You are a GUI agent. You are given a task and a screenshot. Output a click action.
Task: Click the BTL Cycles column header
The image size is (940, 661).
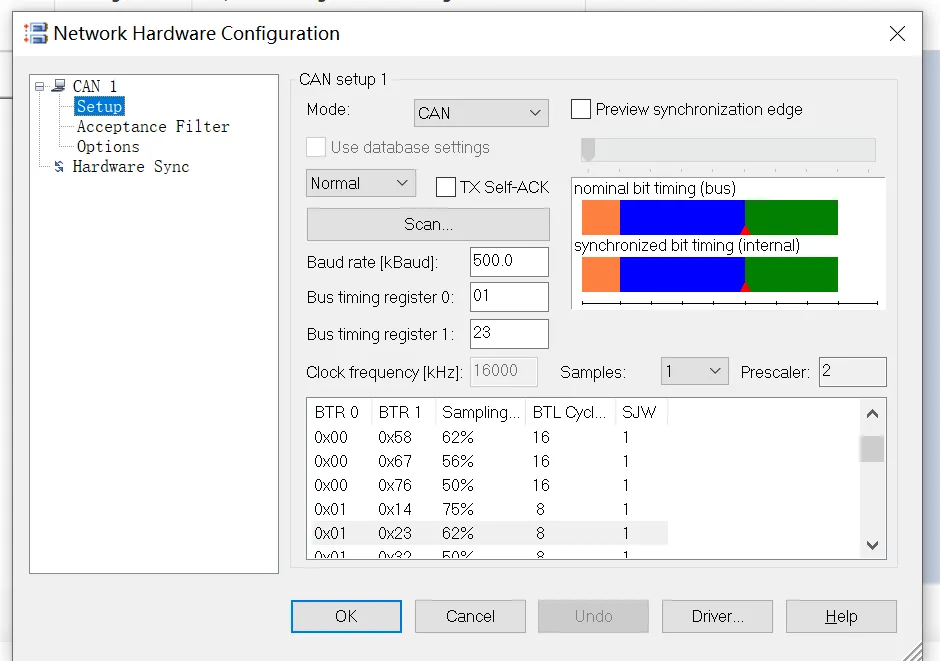click(570, 412)
